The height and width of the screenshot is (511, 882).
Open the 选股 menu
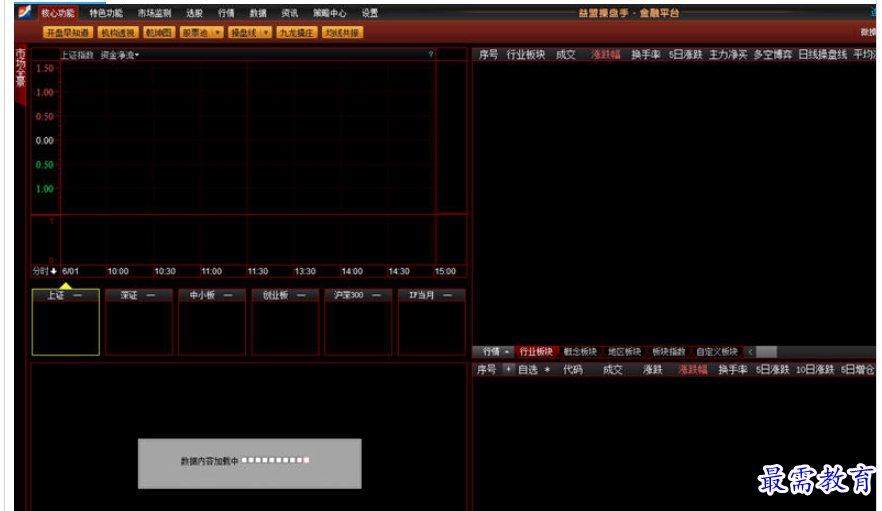[x=195, y=12]
